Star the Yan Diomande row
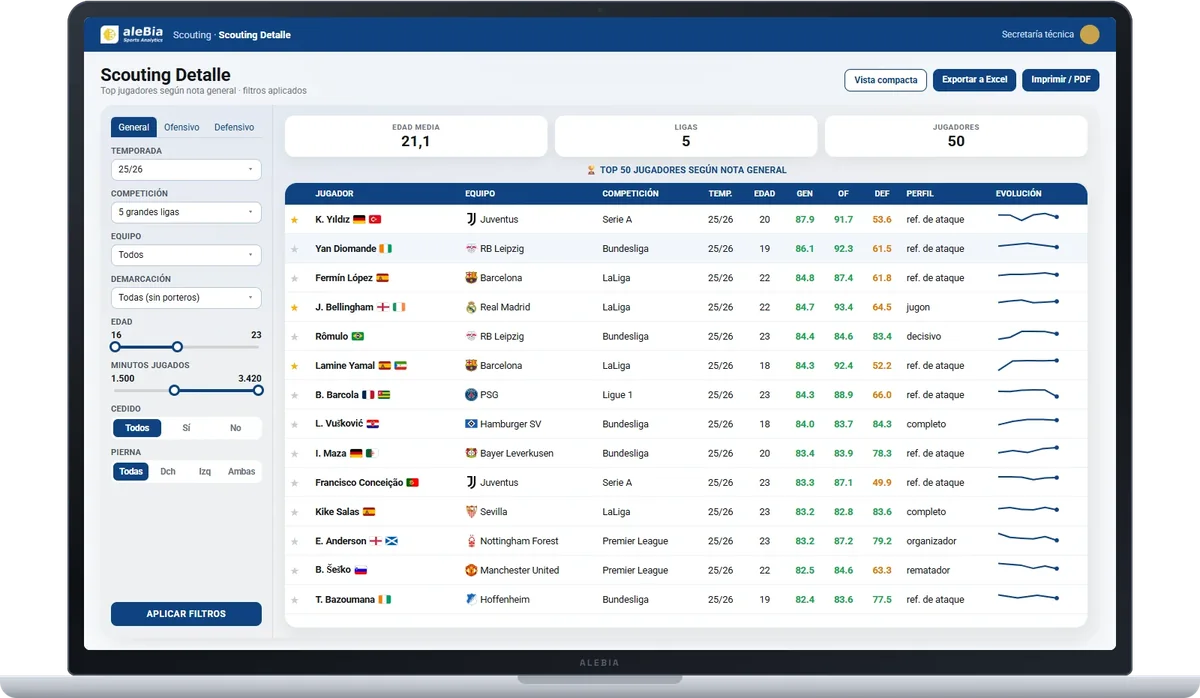Viewport: 1200px width, 698px height. tap(294, 249)
